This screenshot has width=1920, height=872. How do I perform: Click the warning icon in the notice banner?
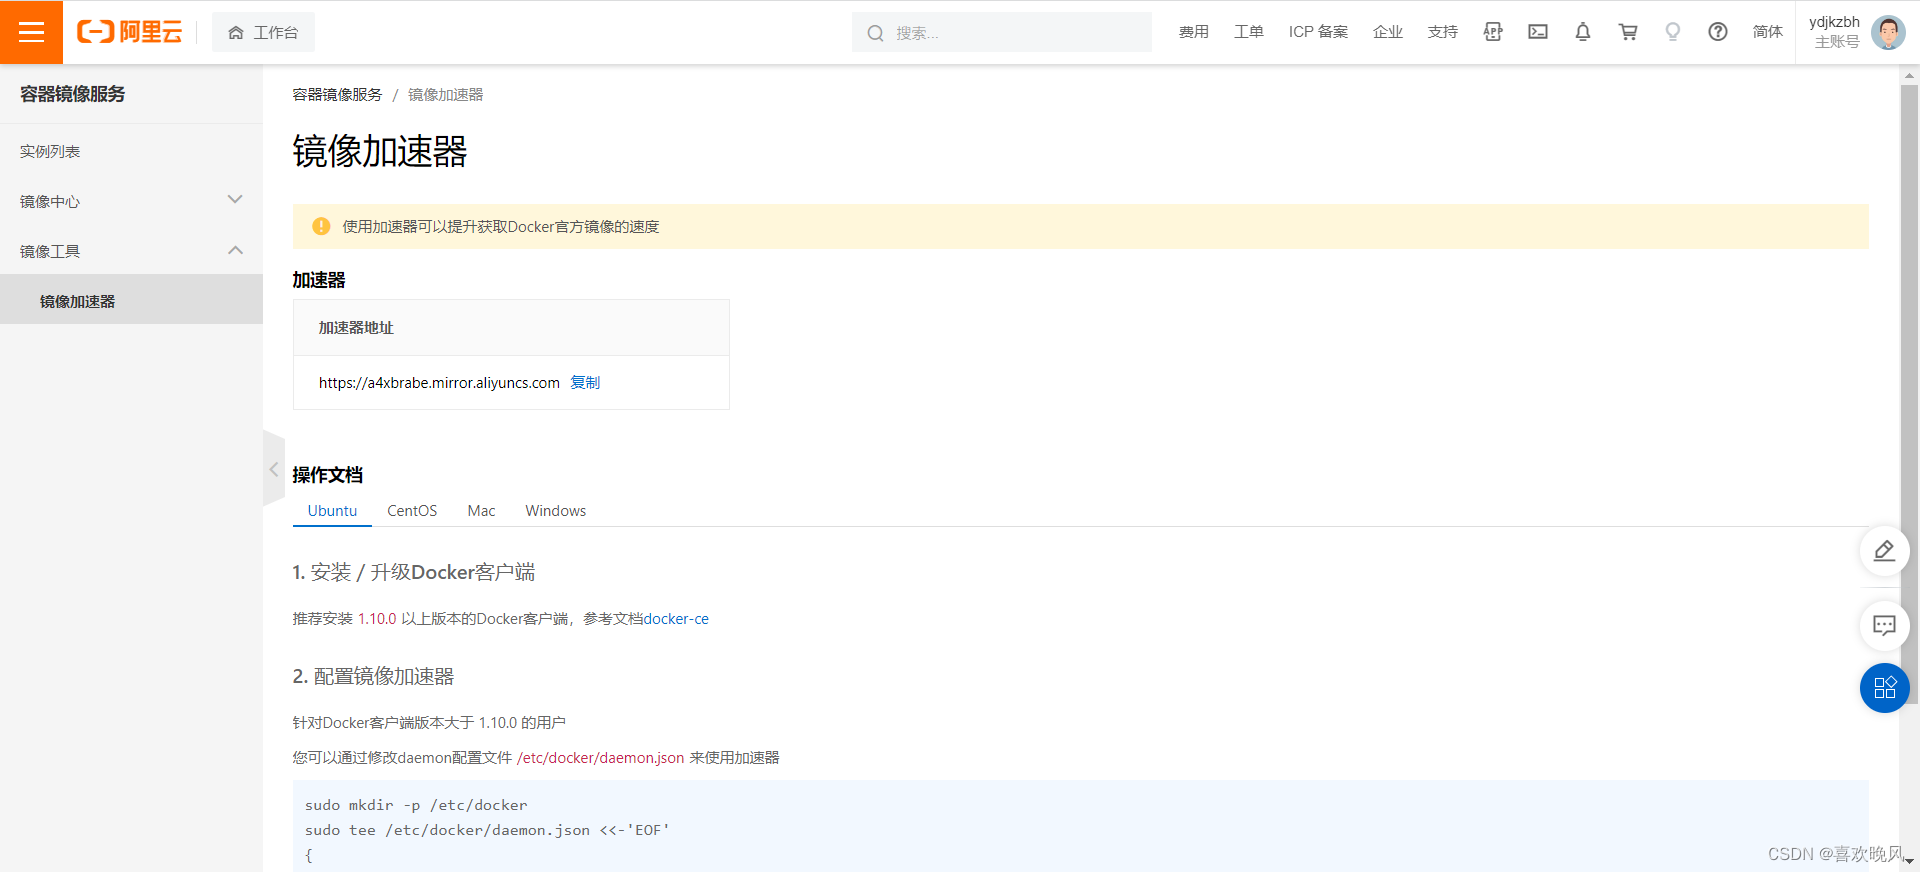[321, 226]
